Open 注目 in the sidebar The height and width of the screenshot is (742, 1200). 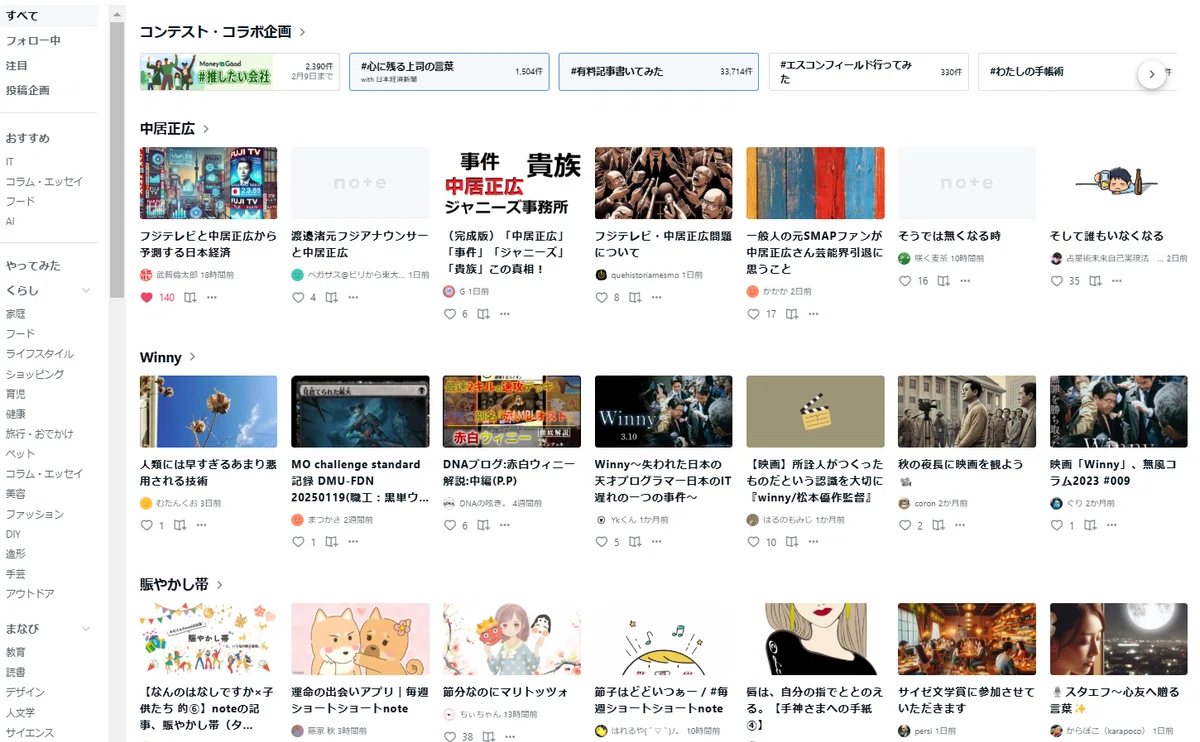[x=16, y=66]
